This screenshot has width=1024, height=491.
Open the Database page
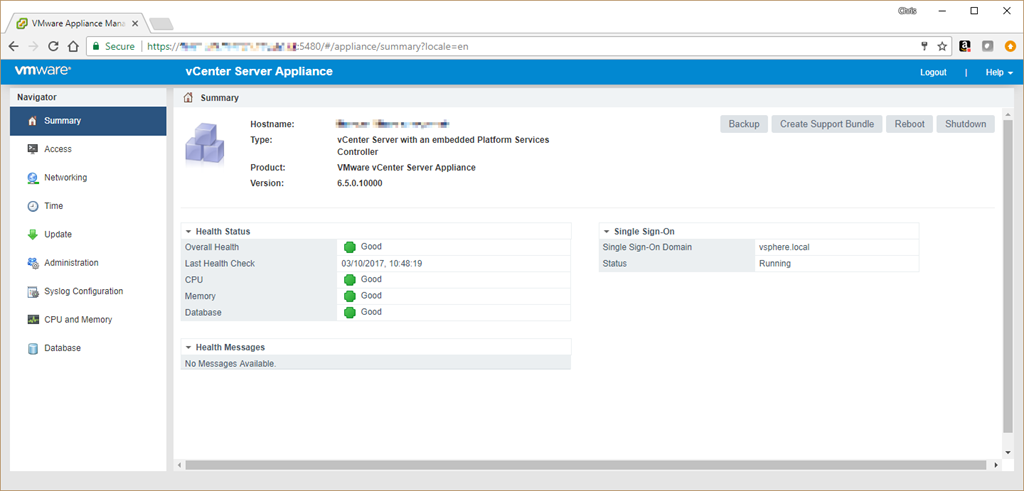click(88, 349)
